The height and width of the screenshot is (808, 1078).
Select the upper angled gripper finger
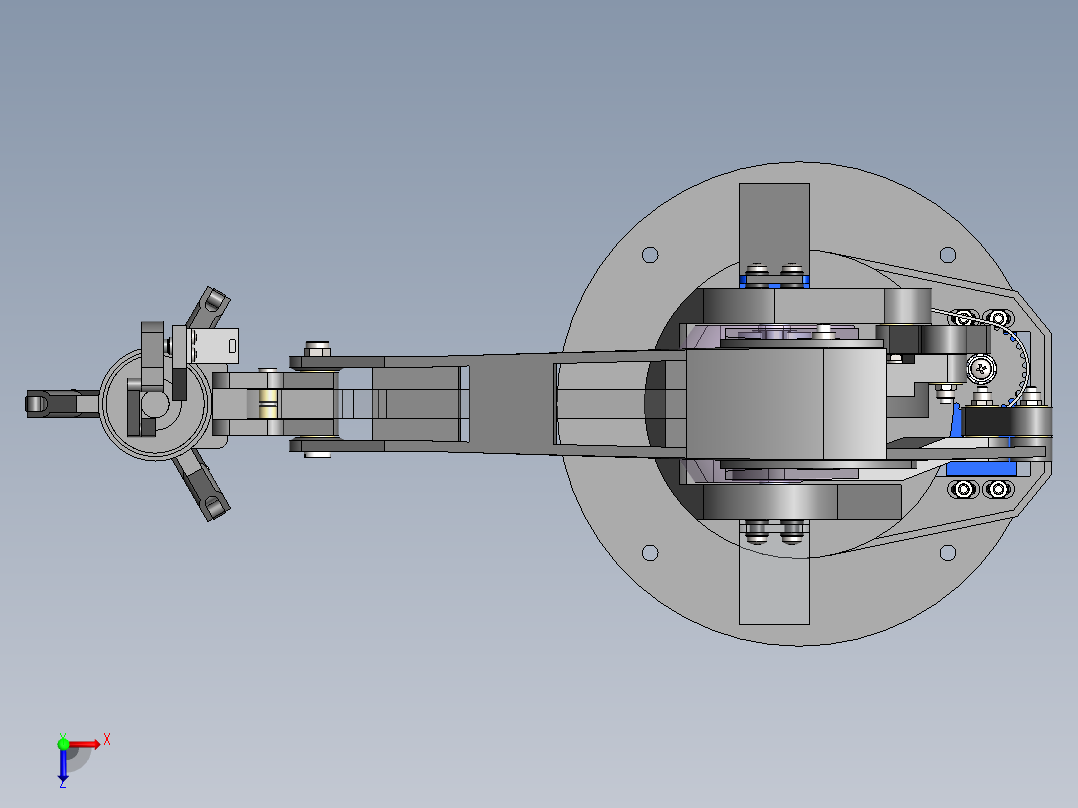tap(209, 308)
